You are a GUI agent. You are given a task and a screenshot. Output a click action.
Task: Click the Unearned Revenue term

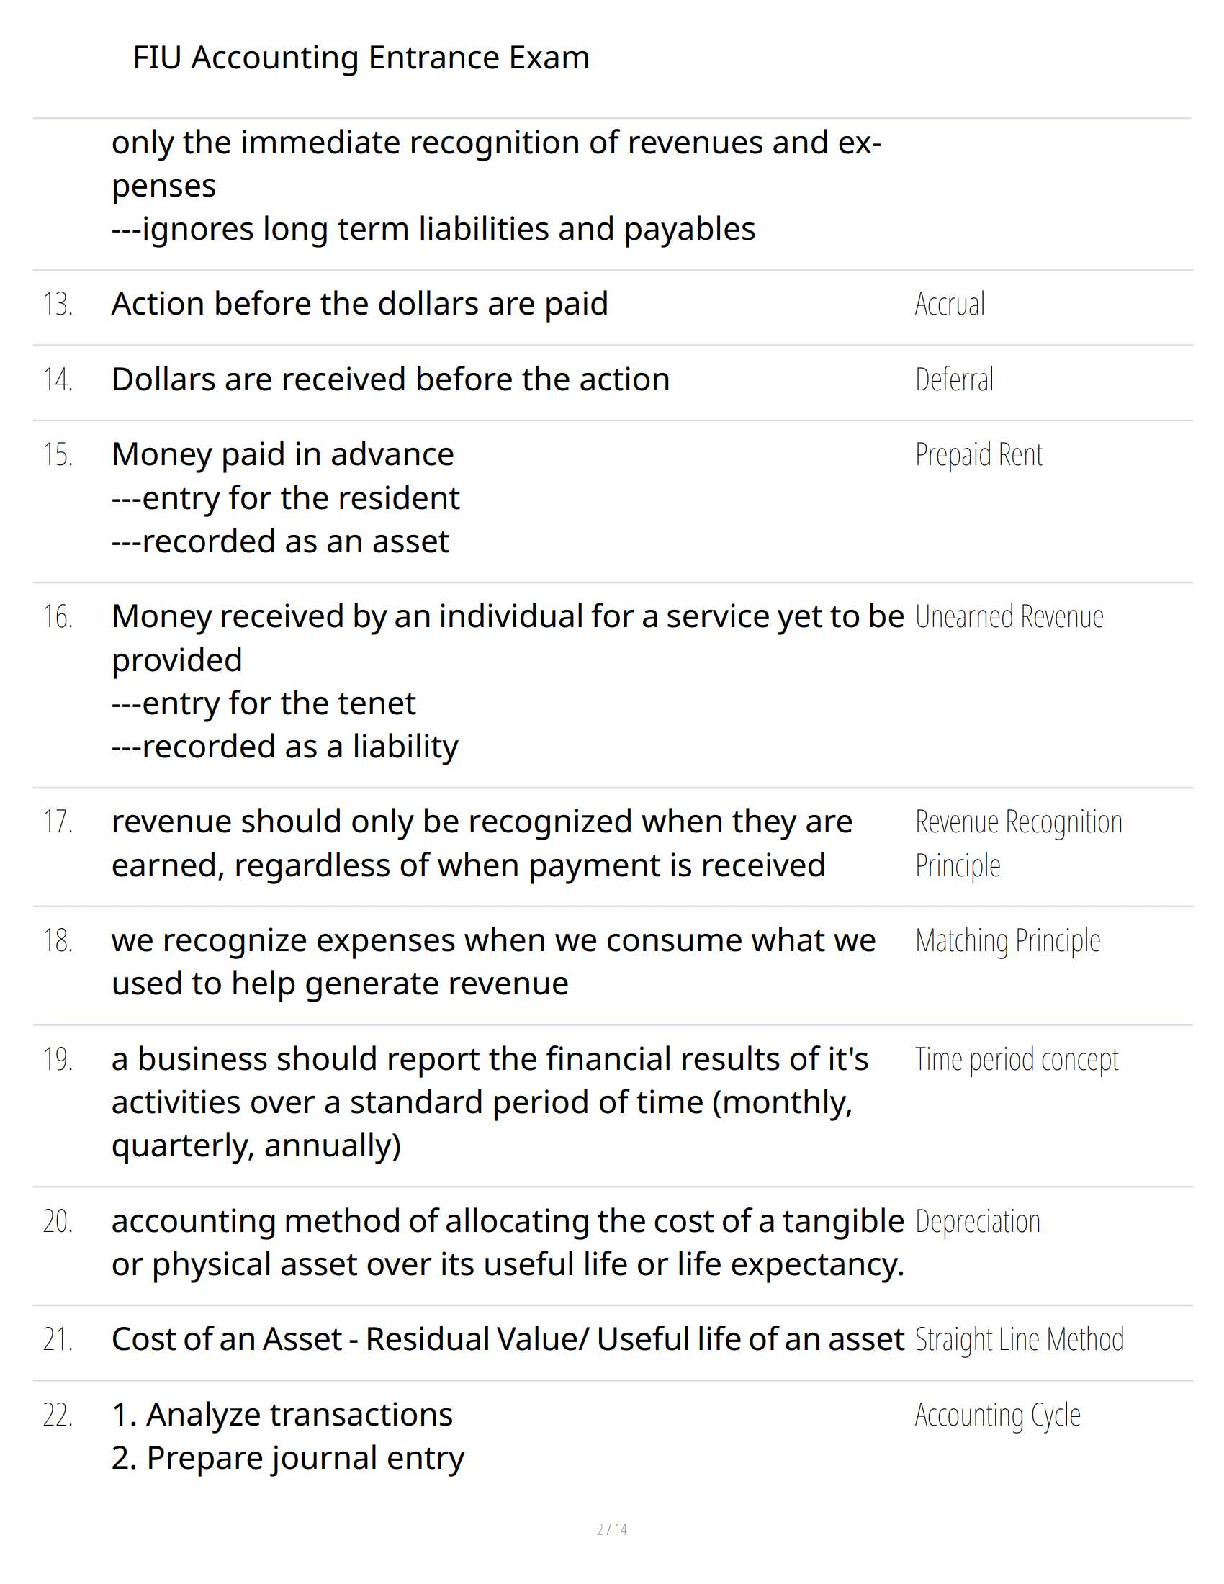point(1008,617)
